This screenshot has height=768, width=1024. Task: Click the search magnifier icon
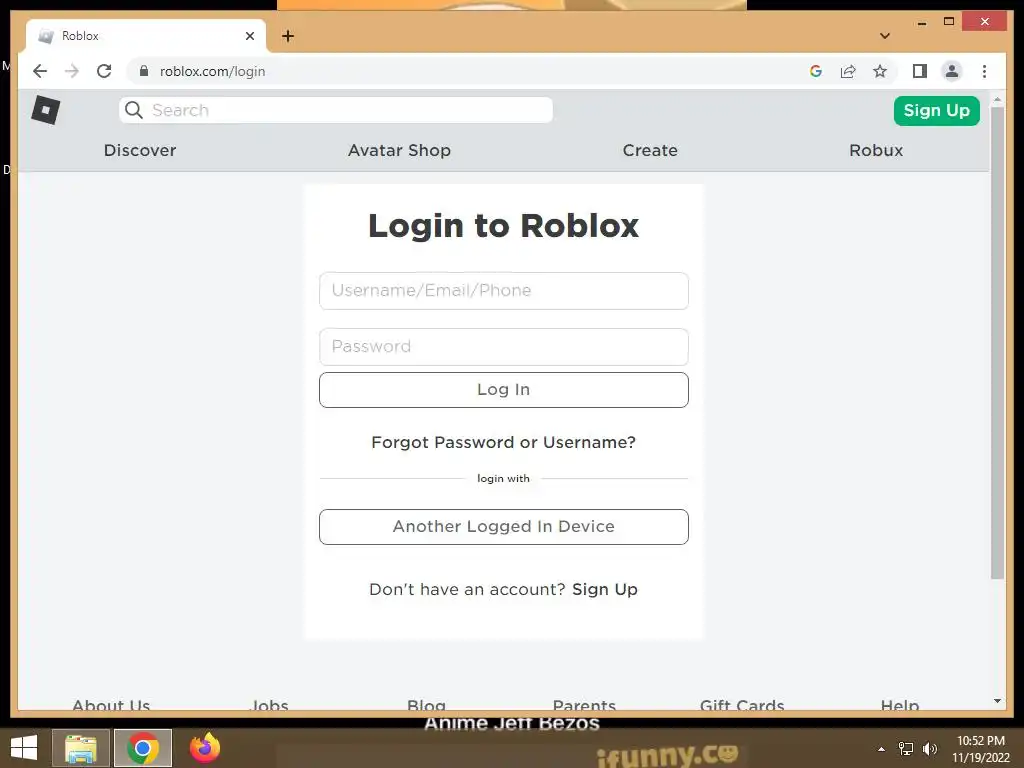(134, 110)
